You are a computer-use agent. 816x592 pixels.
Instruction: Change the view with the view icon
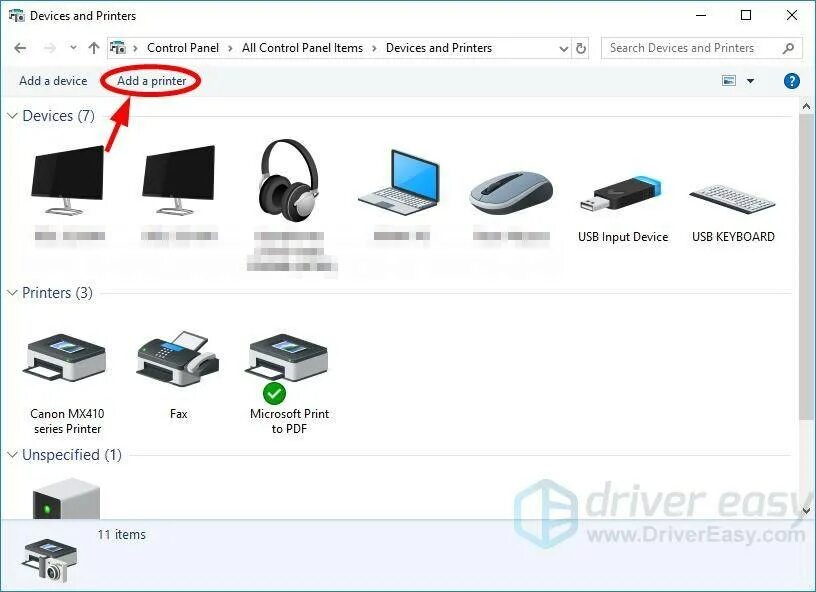pyautogui.click(x=729, y=81)
